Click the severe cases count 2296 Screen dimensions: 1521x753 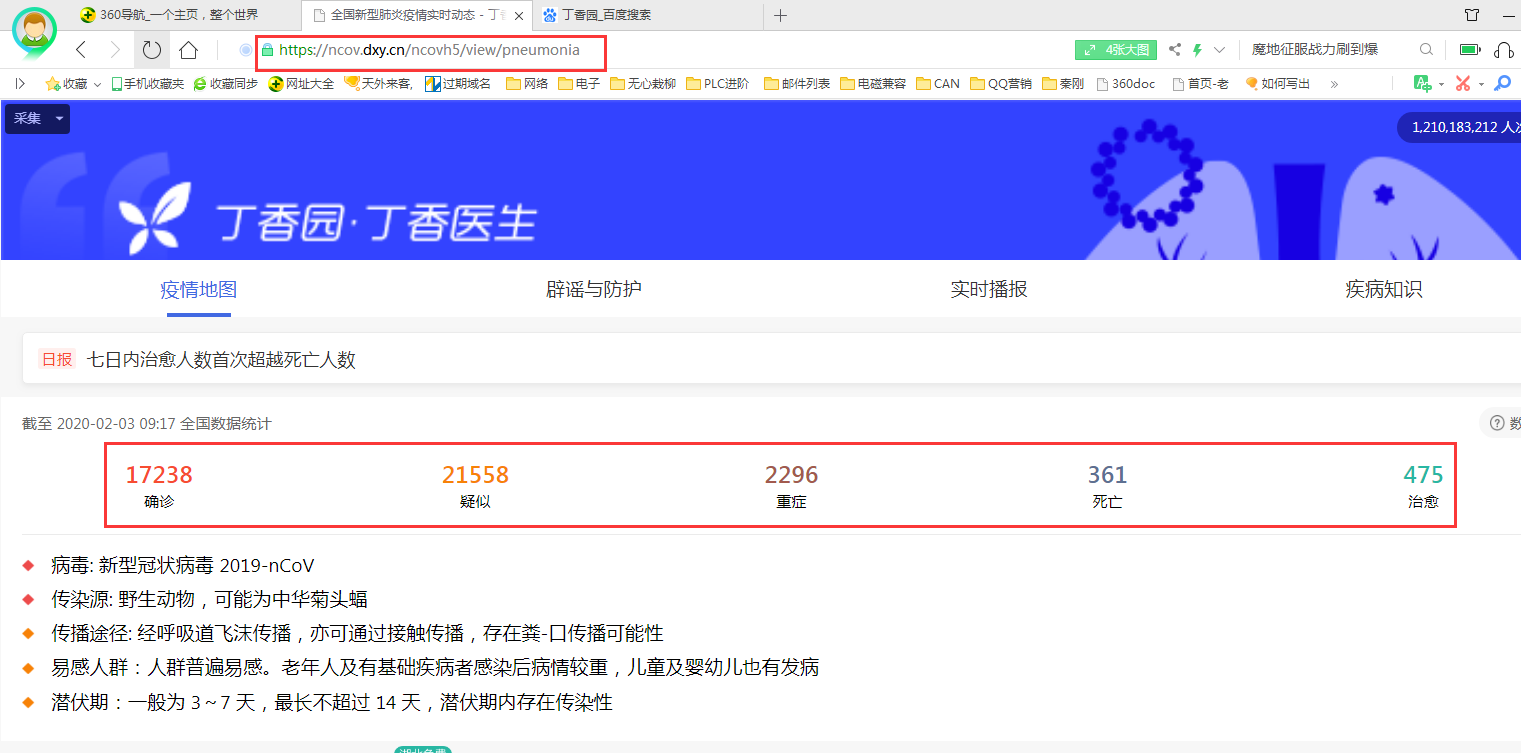(792, 475)
